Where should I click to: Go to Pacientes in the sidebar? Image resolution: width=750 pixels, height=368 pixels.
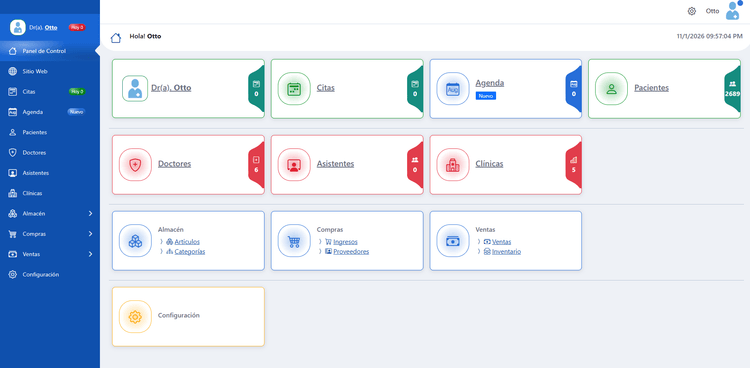tap(50, 132)
